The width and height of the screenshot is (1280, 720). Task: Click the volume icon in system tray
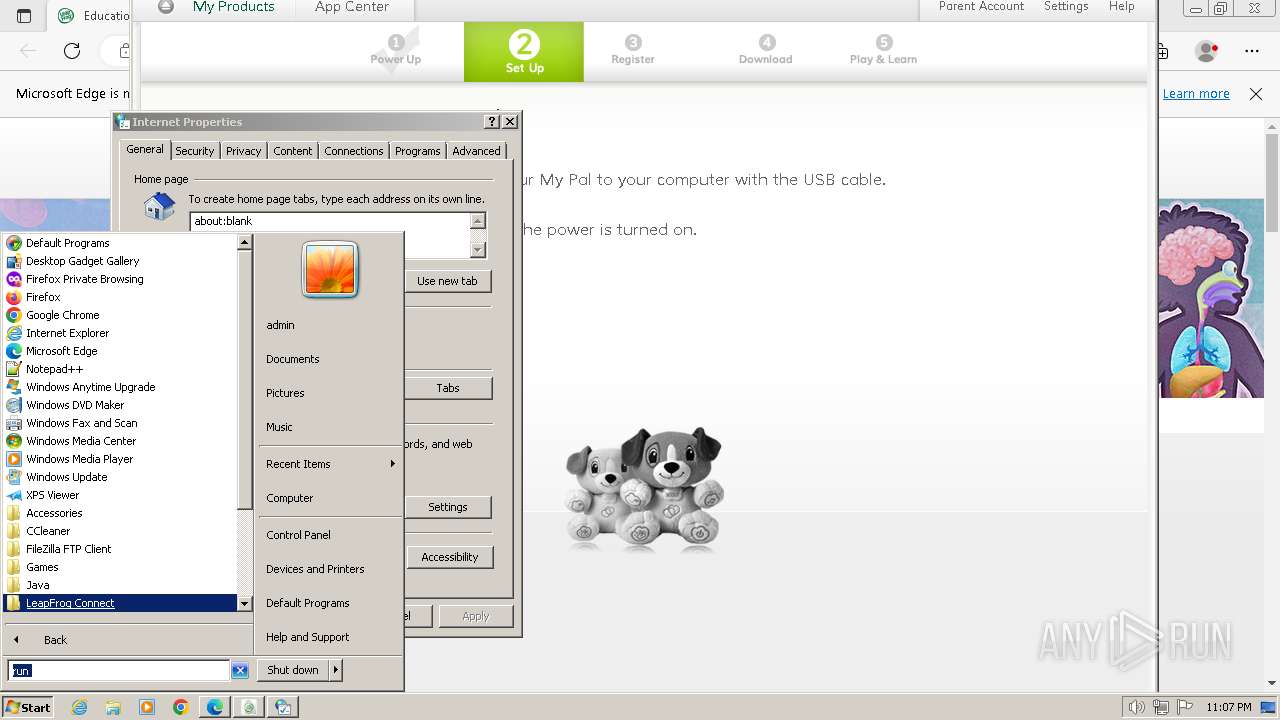(x=1137, y=707)
